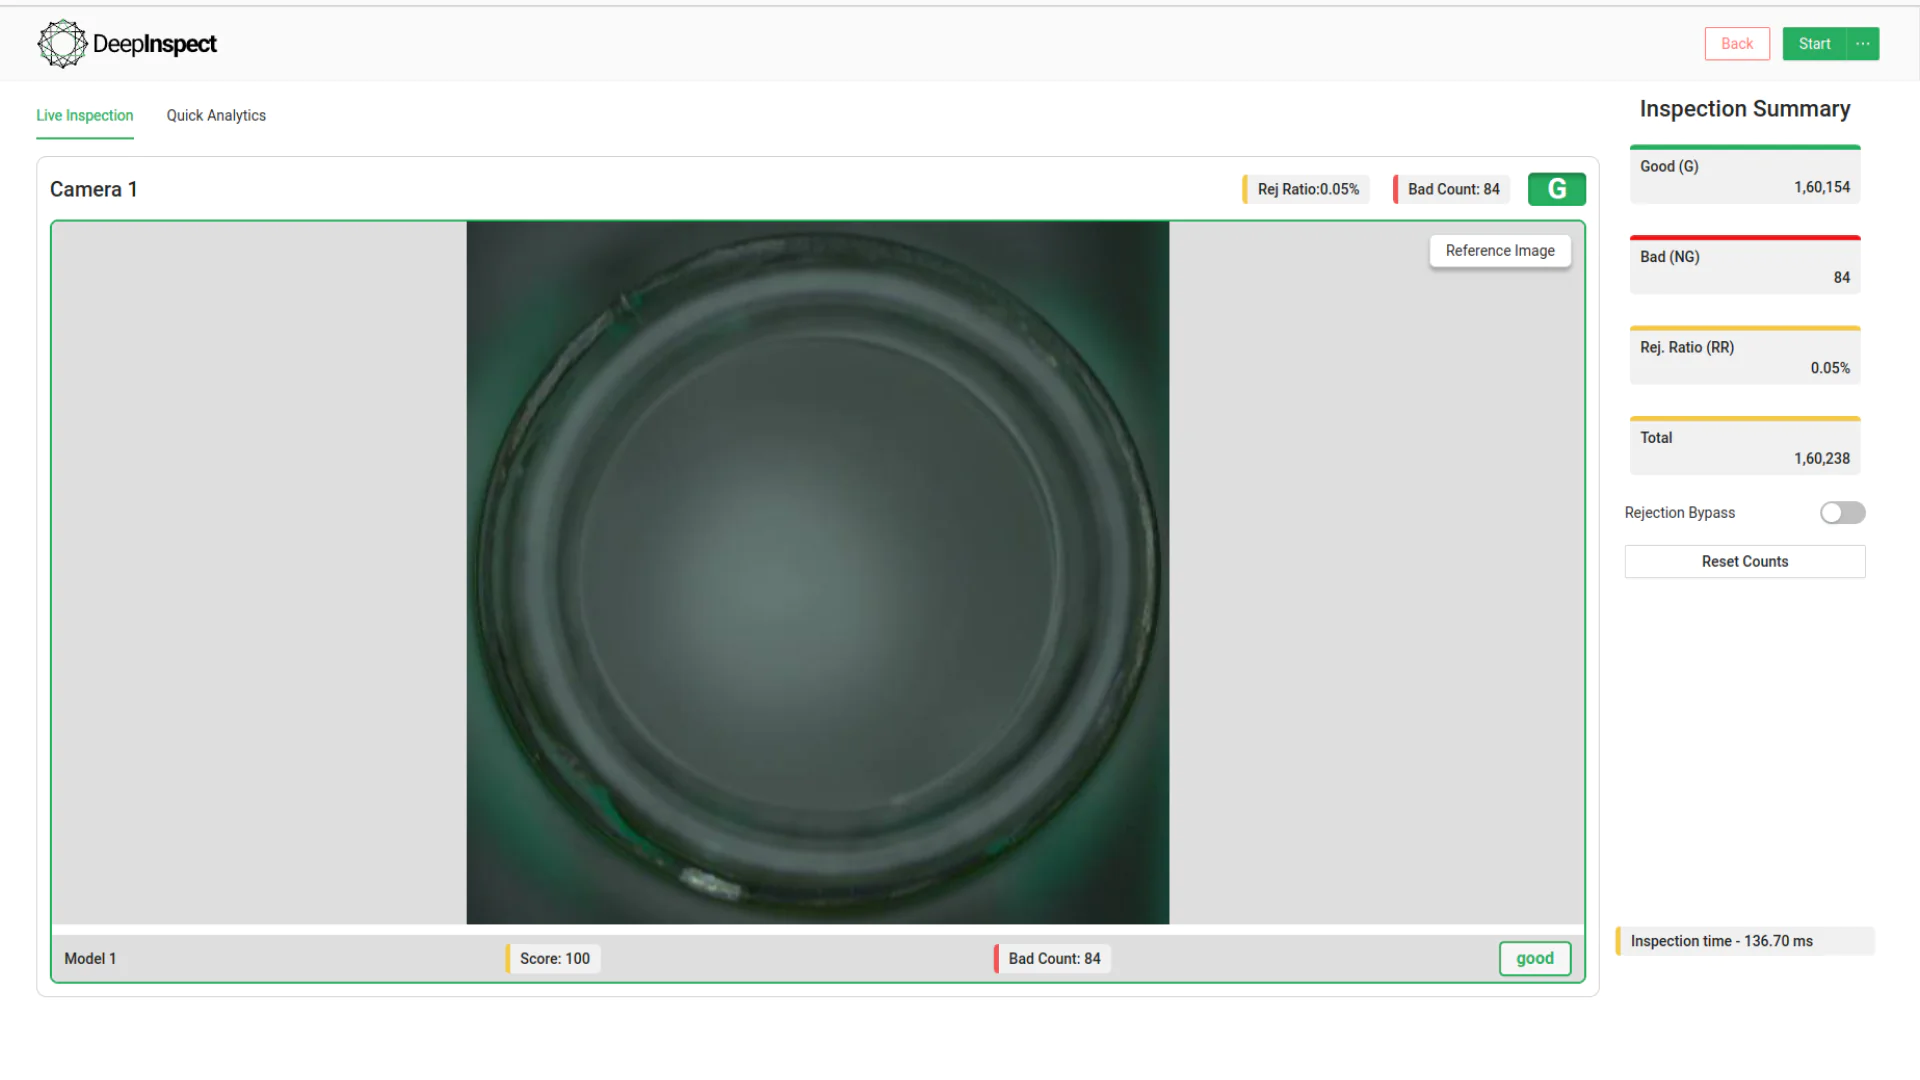Click the Good (G) summary card
Image resolution: width=1920 pixels, height=1080 pixels.
point(1744,174)
